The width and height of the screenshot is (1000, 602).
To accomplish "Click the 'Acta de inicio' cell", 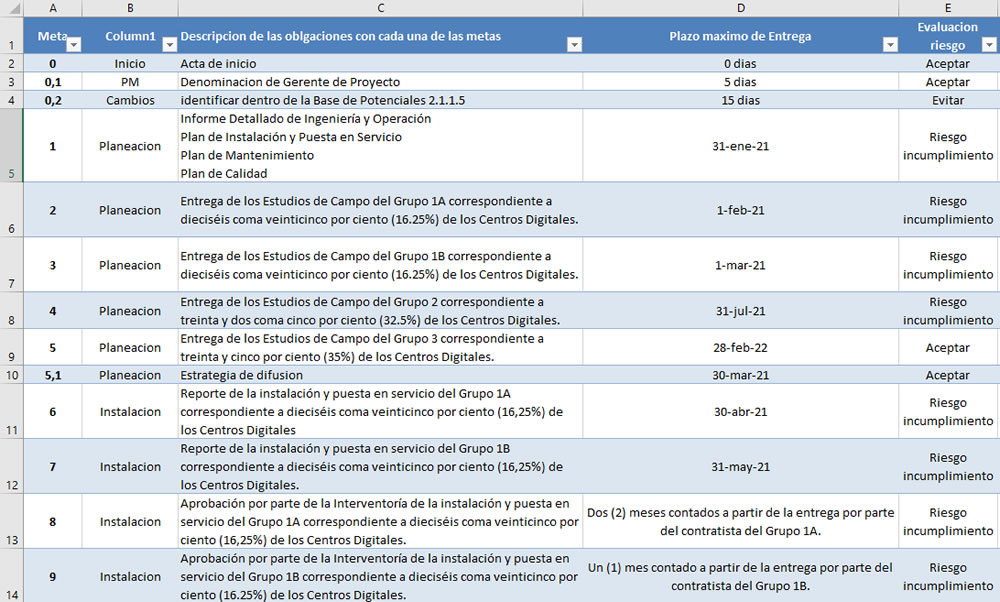I will [380, 63].
